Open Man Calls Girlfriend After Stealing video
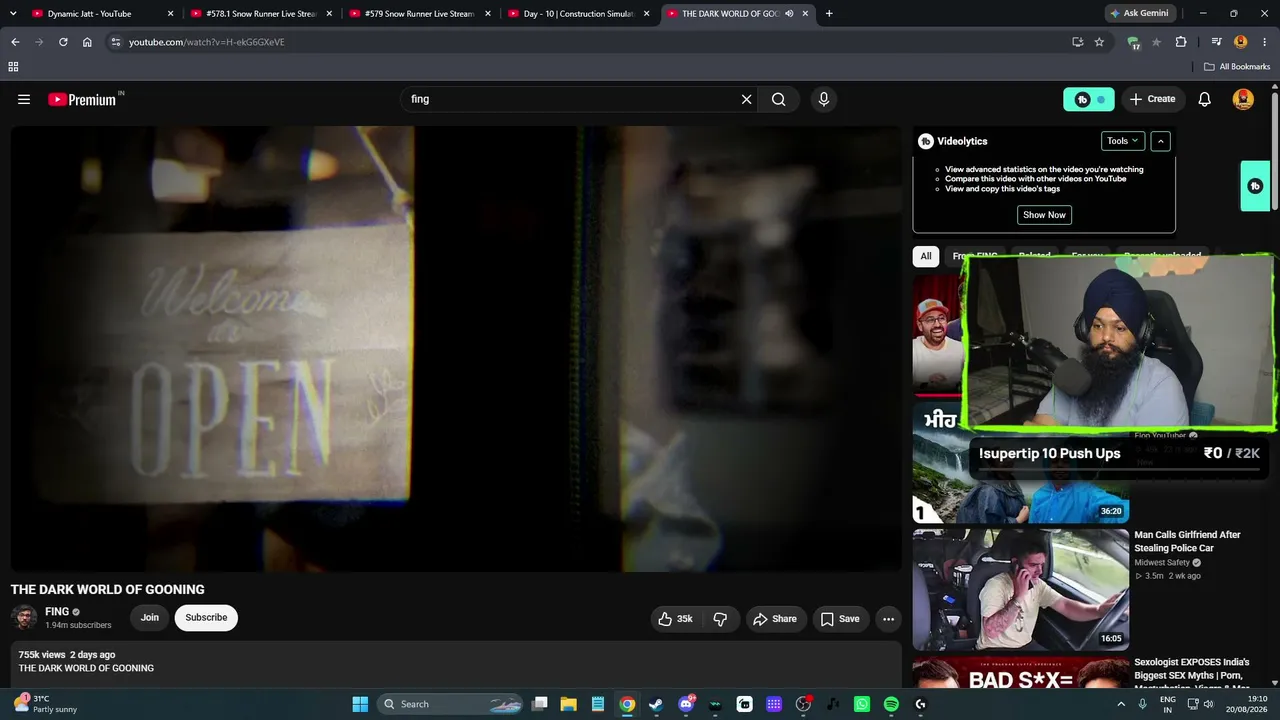This screenshot has width=1280, height=720. pyautogui.click(x=1187, y=541)
